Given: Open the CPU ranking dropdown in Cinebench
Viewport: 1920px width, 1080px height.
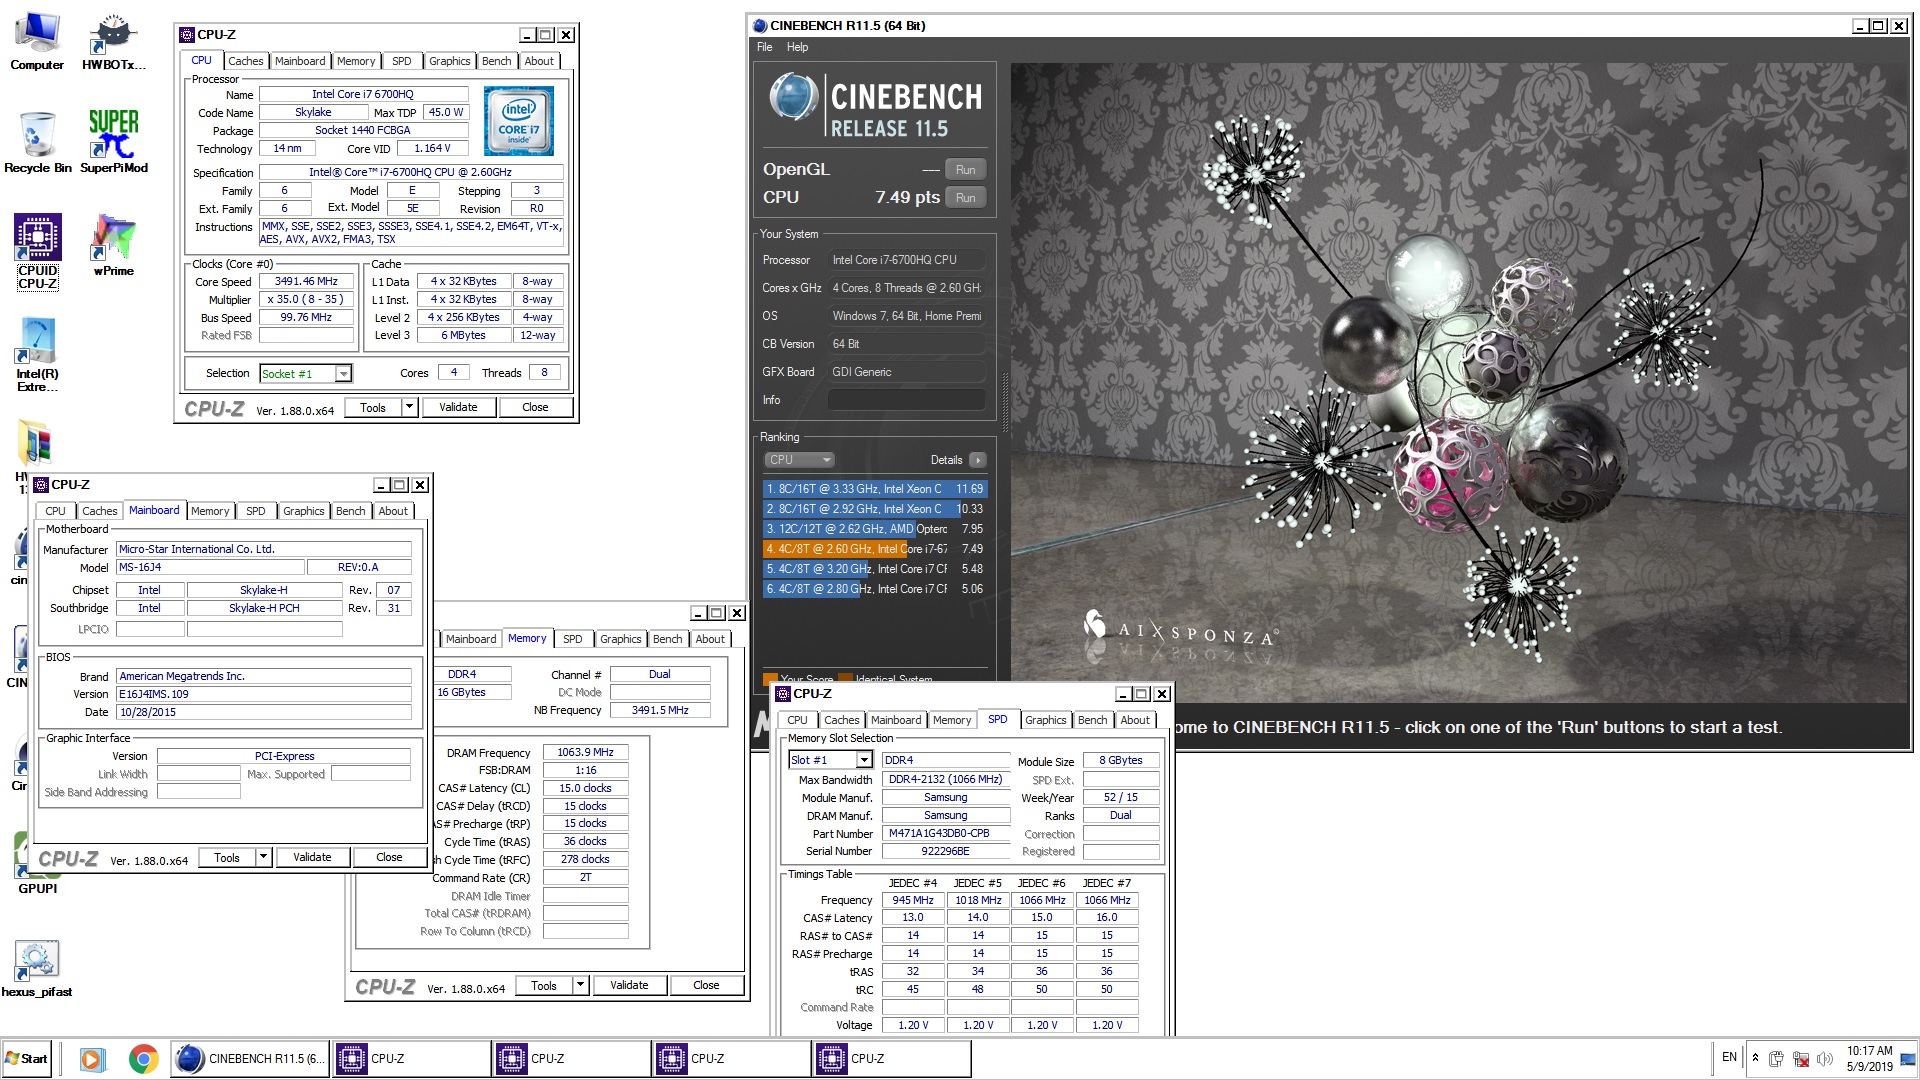Looking at the screenshot, I should pyautogui.click(x=799, y=460).
